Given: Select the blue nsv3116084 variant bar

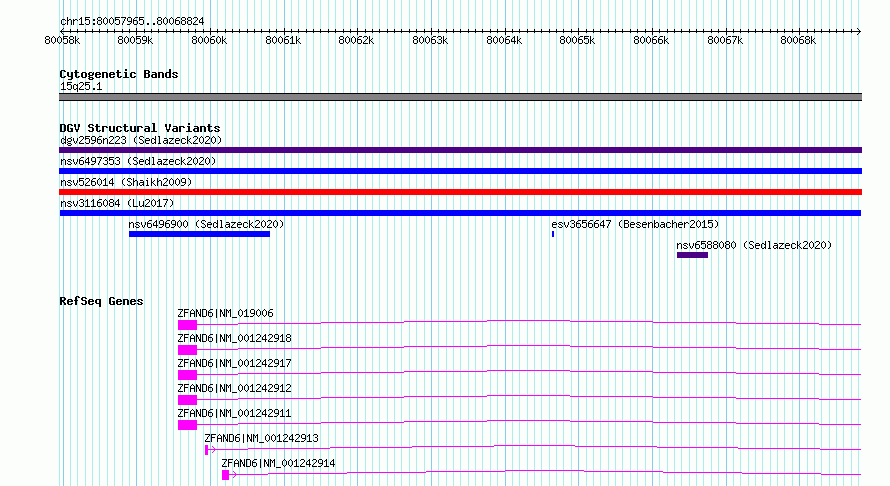Looking at the screenshot, I should pyautogui.click(x=460, y=213).
